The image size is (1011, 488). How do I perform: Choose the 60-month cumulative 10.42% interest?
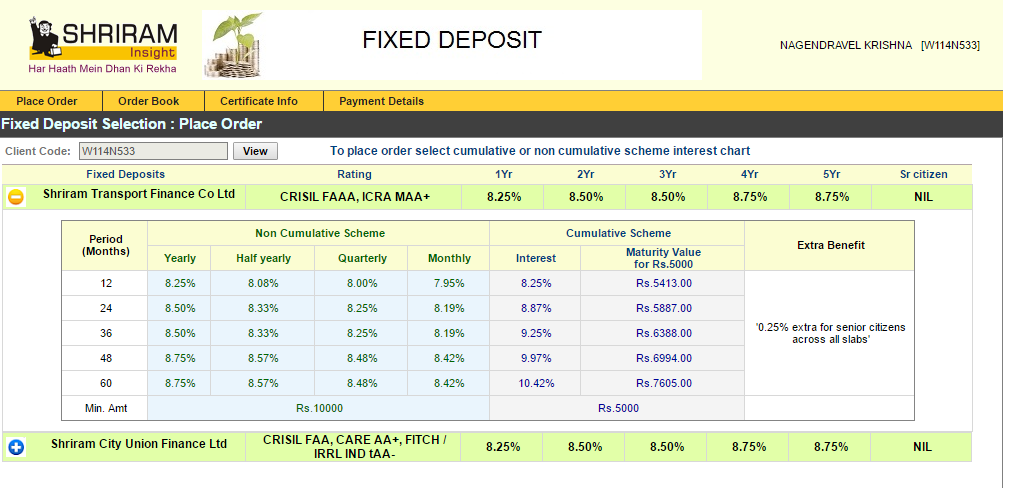(x=535, y=383)
